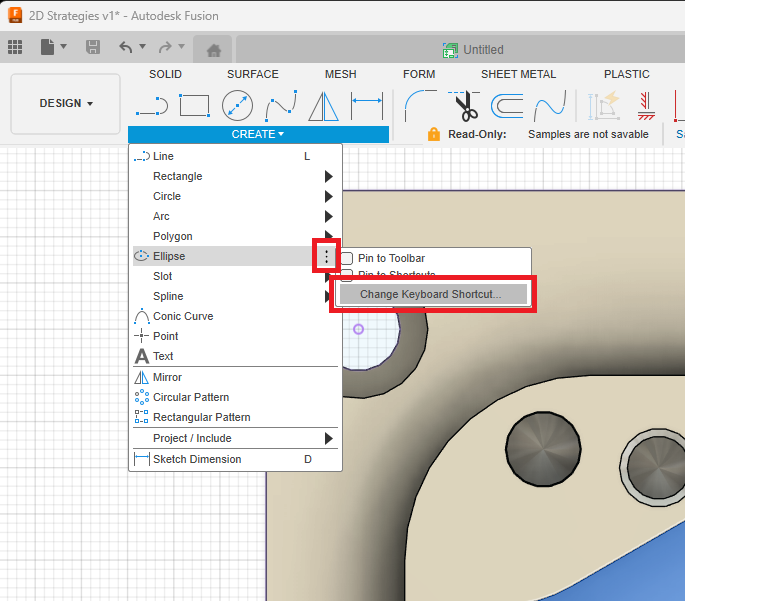Click the Circular Pattern menu icon
Viewport: 774px width, 601px height.
pos(142,397)
